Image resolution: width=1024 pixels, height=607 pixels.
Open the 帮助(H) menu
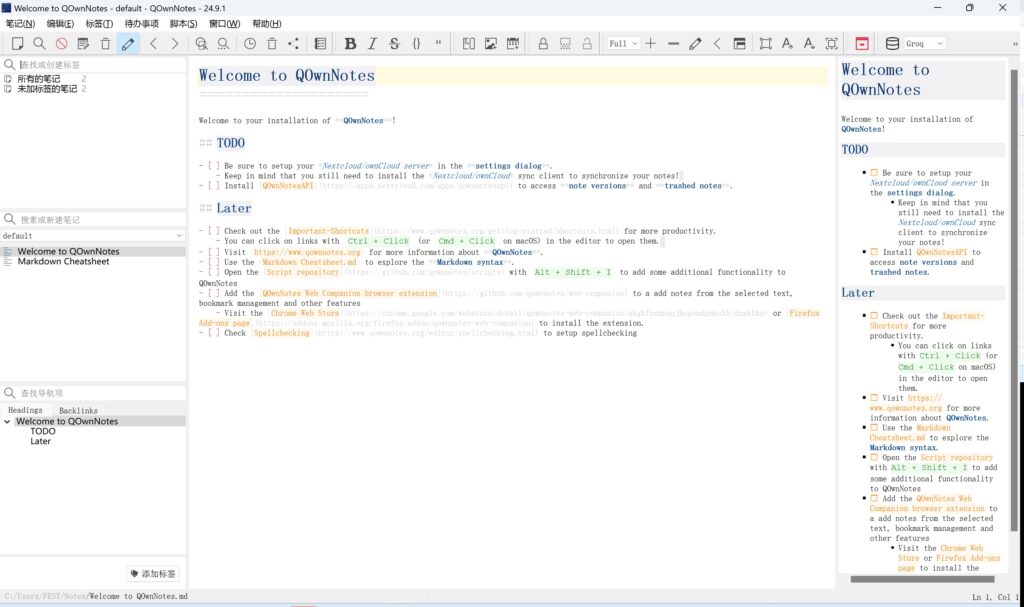[x=266, y=24]
